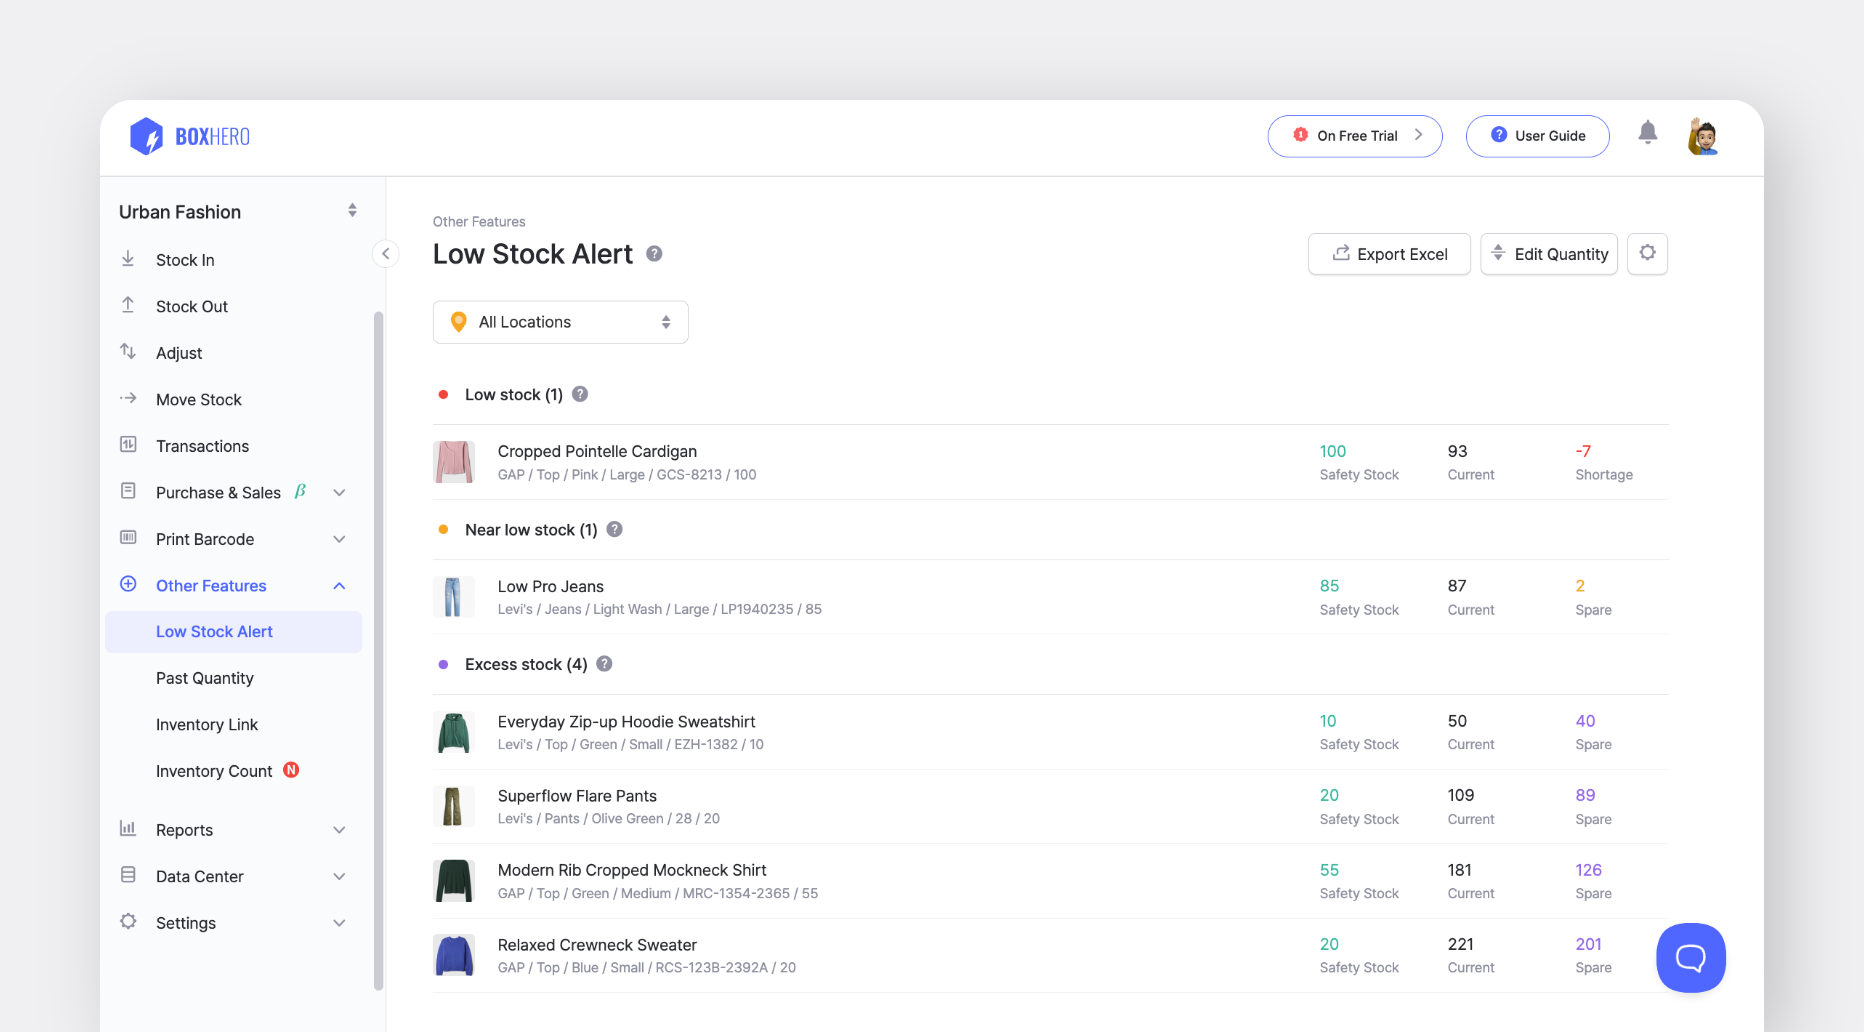The height and width of the screenshot is (1032, 1864).
Task: Toggle the Urban Fashion workspace switcher
Action: click(352, 211)
